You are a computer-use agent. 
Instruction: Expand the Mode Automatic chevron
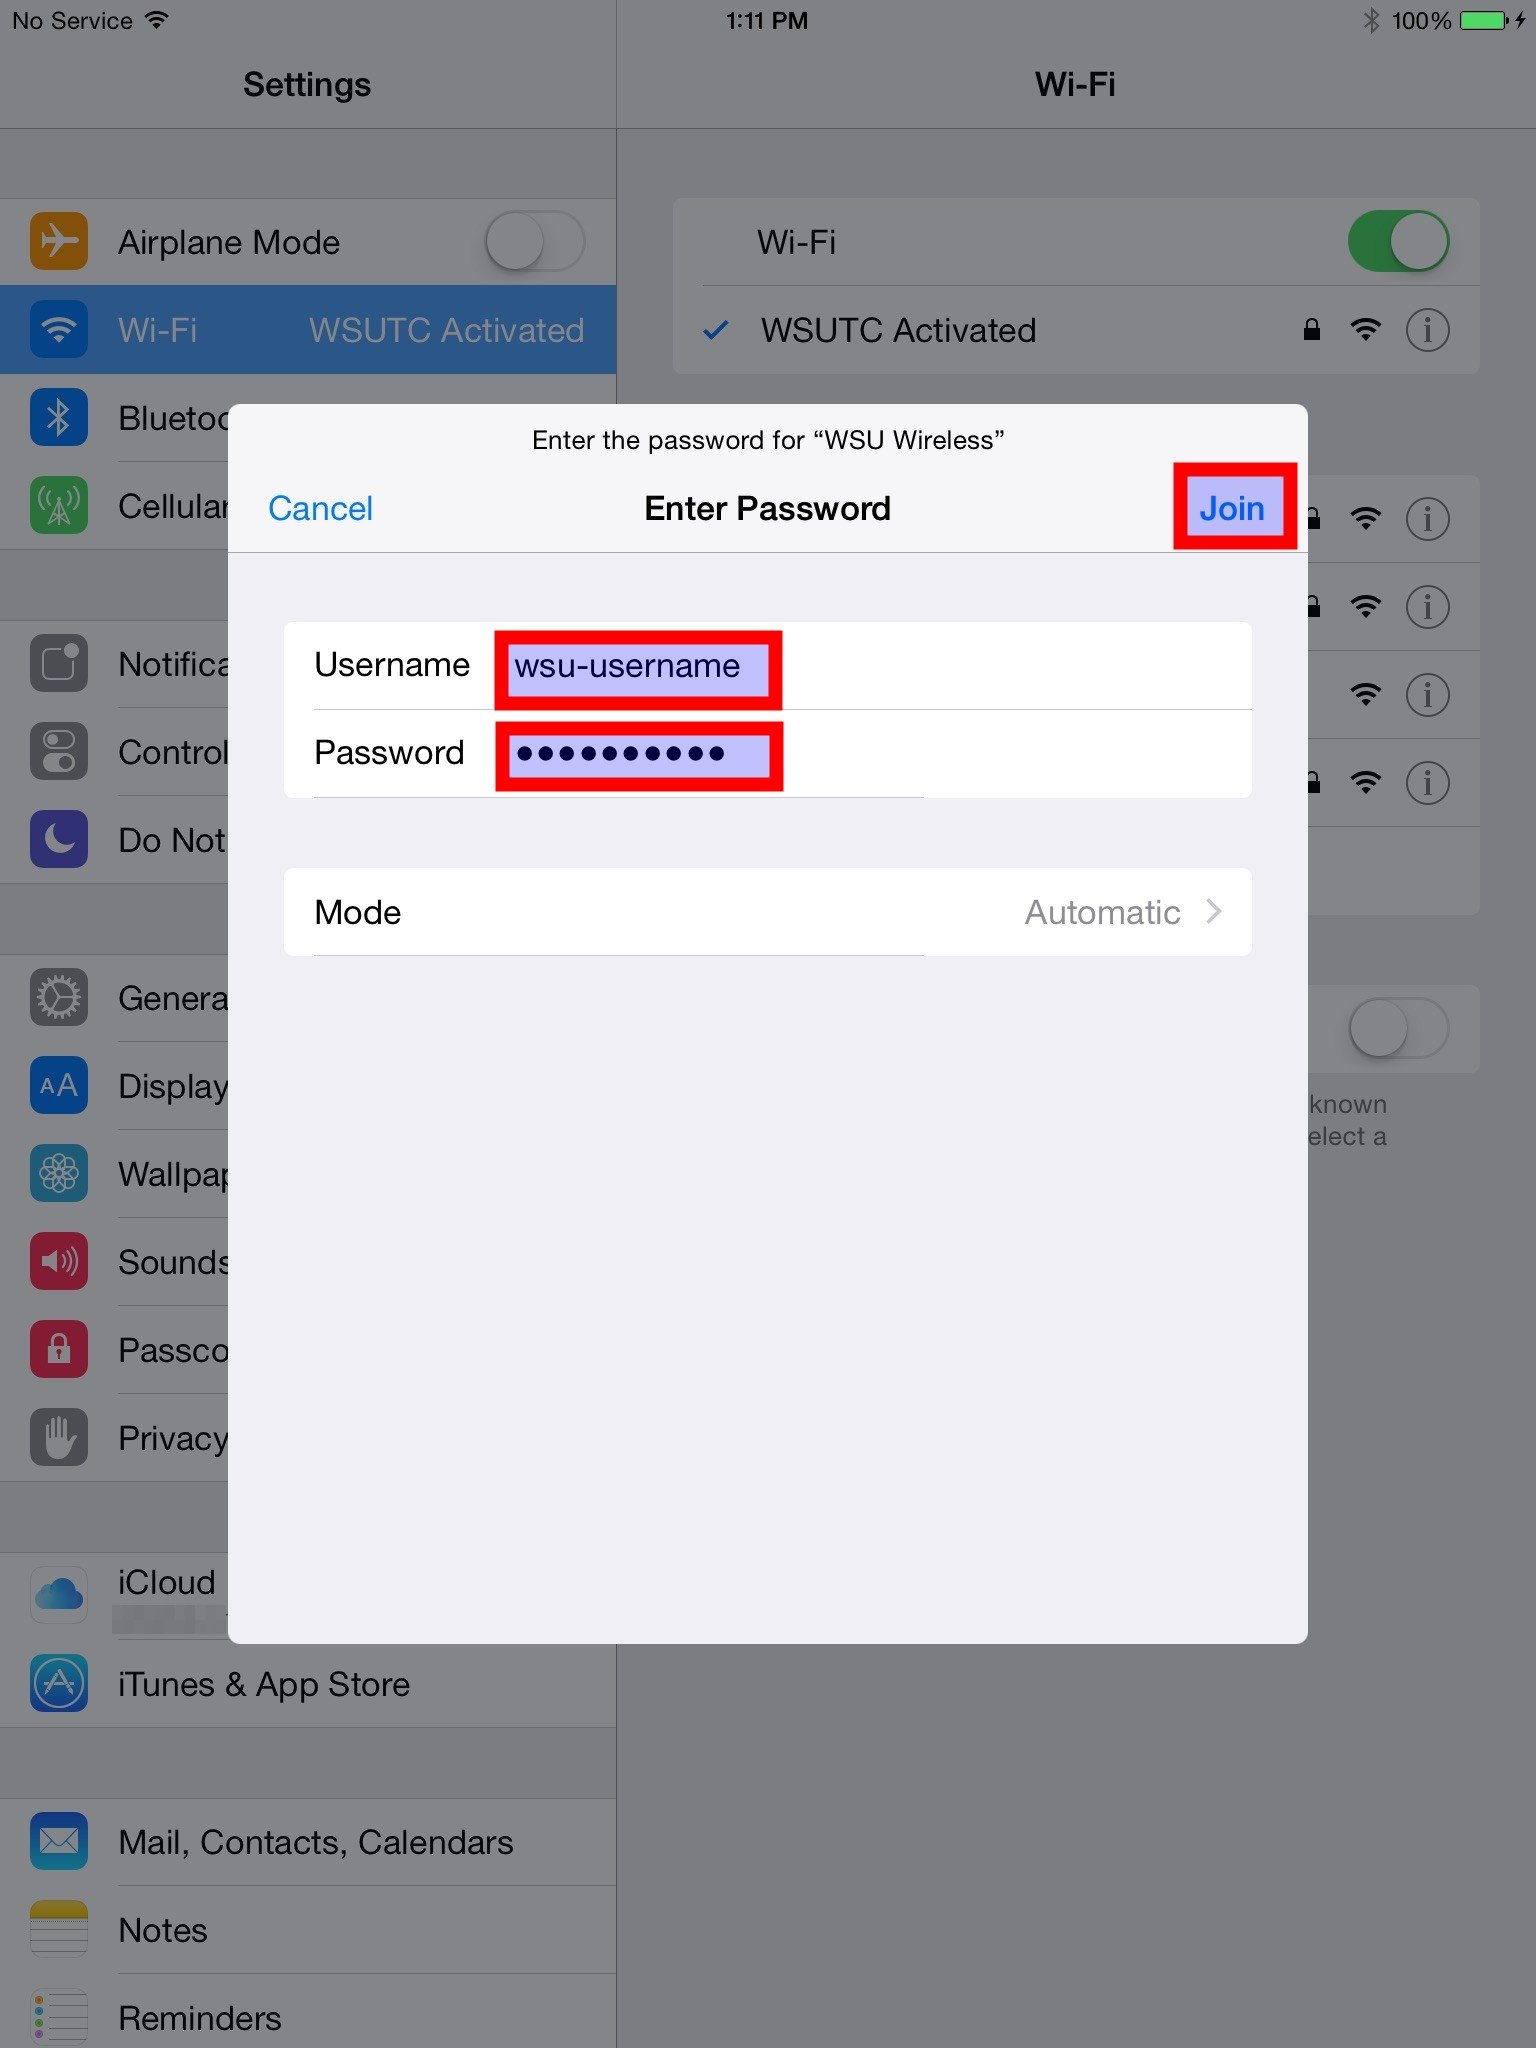1214,912
